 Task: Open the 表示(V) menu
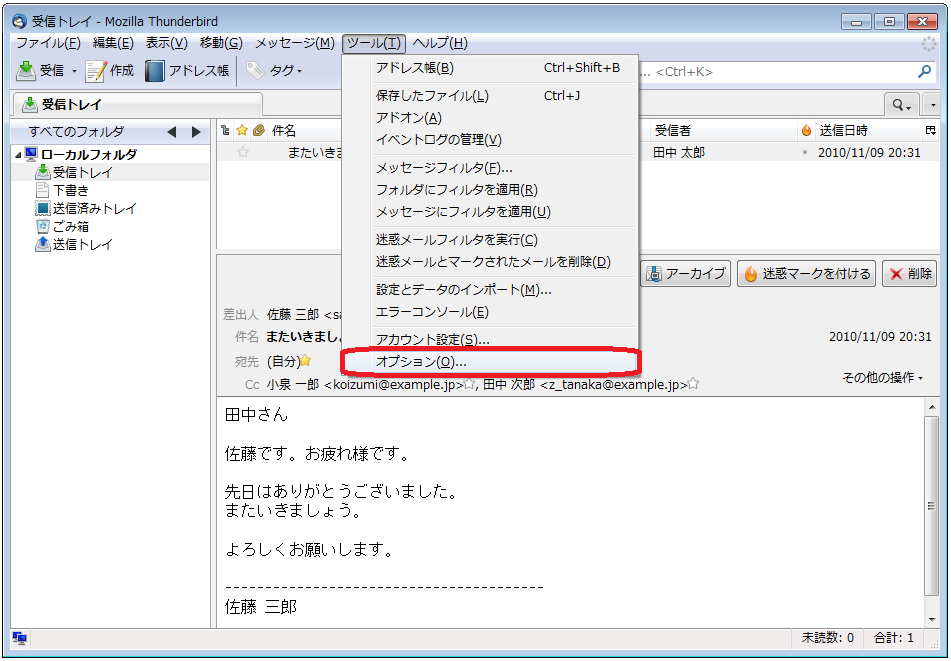pos(166,43)
